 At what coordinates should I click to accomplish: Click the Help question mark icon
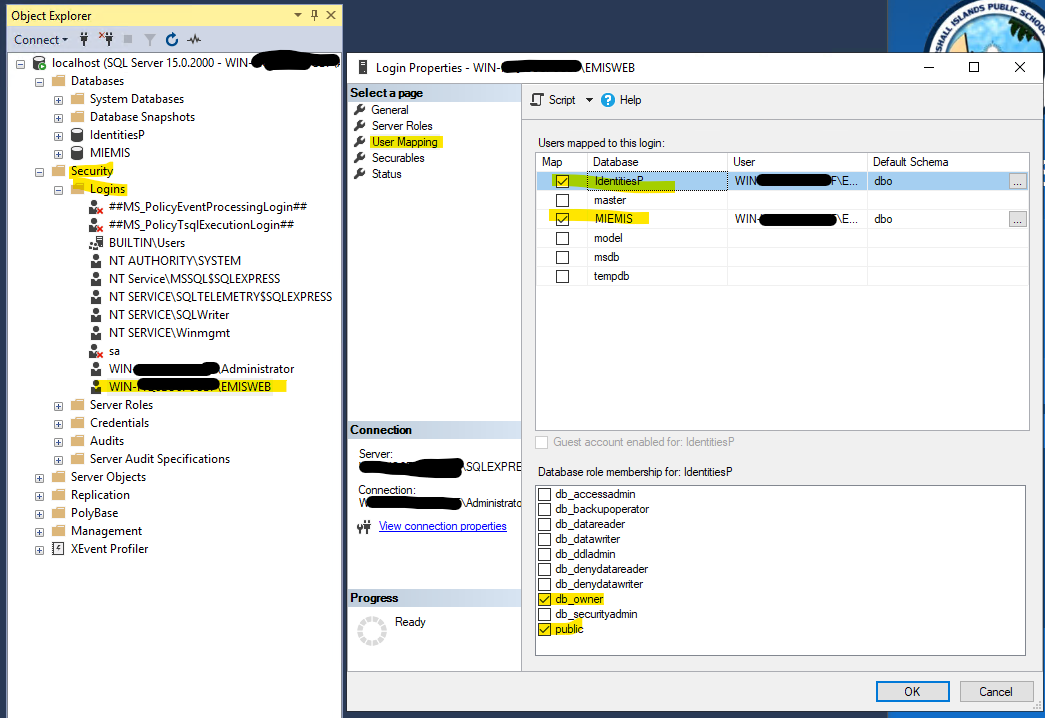coord(608,100)
